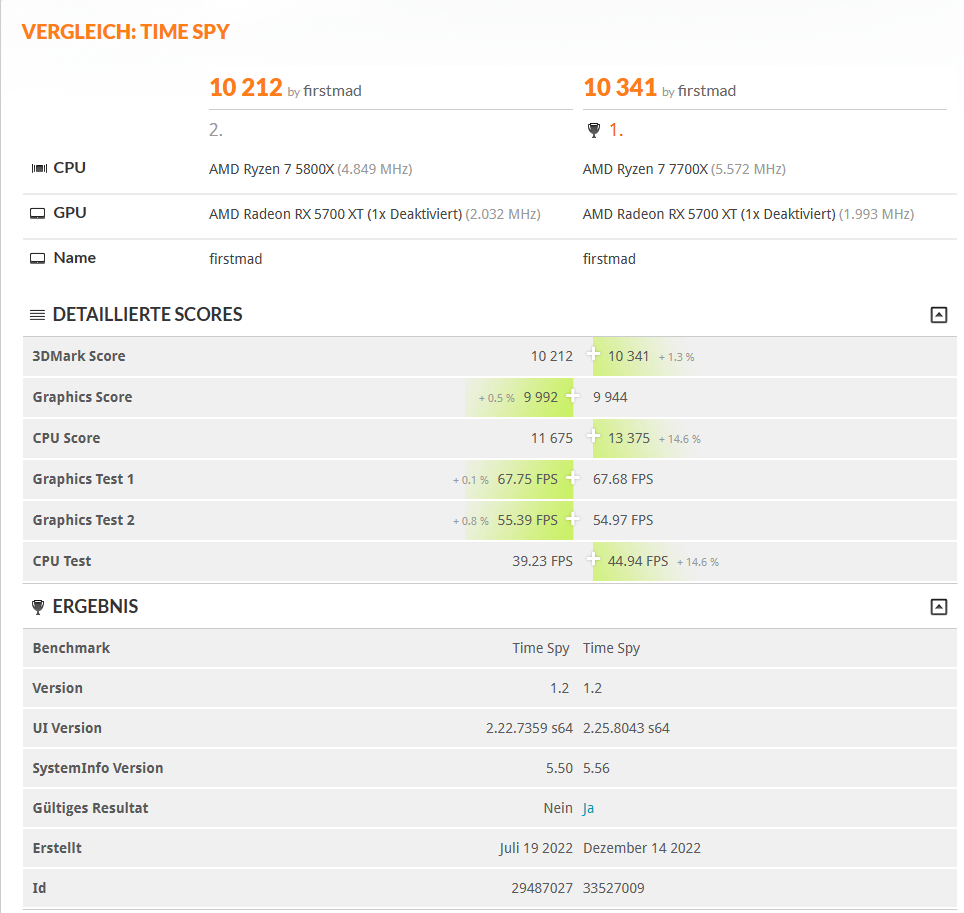Click the CPU chip icon

(39, 168)
